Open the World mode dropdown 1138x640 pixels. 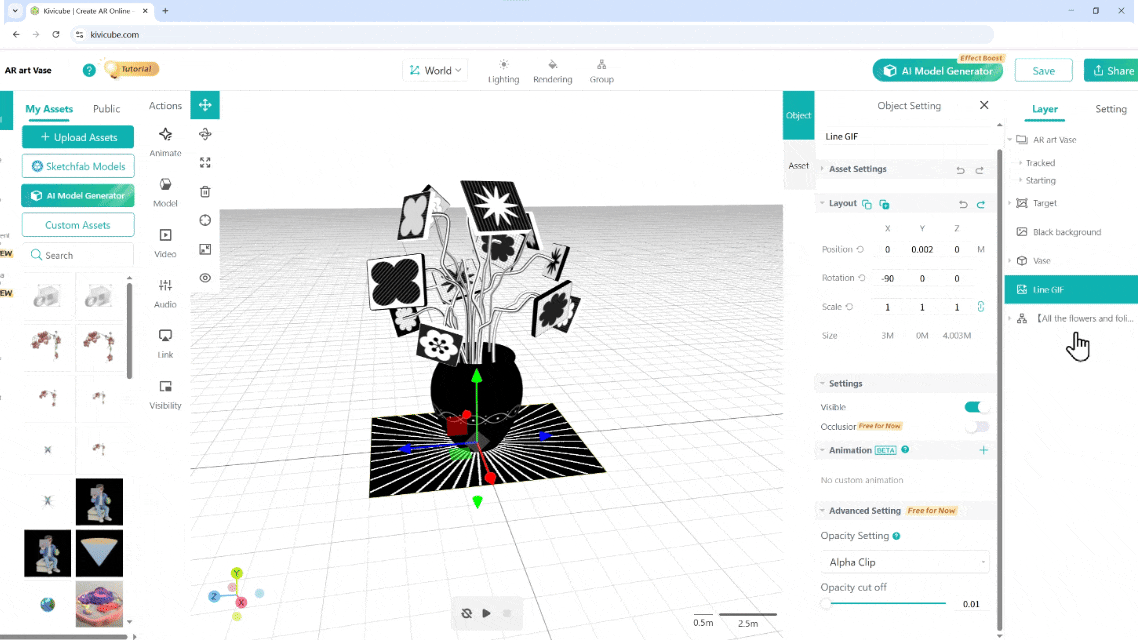tap(435, 70)
